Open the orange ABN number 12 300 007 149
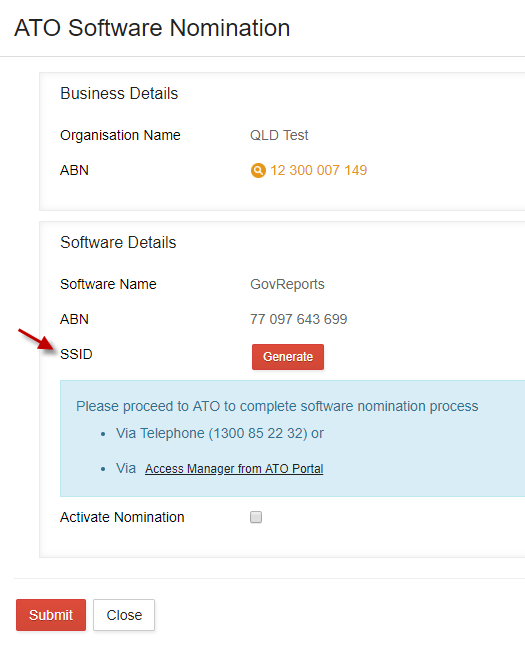The image size is (525, 652). click(x=318, y=170)
